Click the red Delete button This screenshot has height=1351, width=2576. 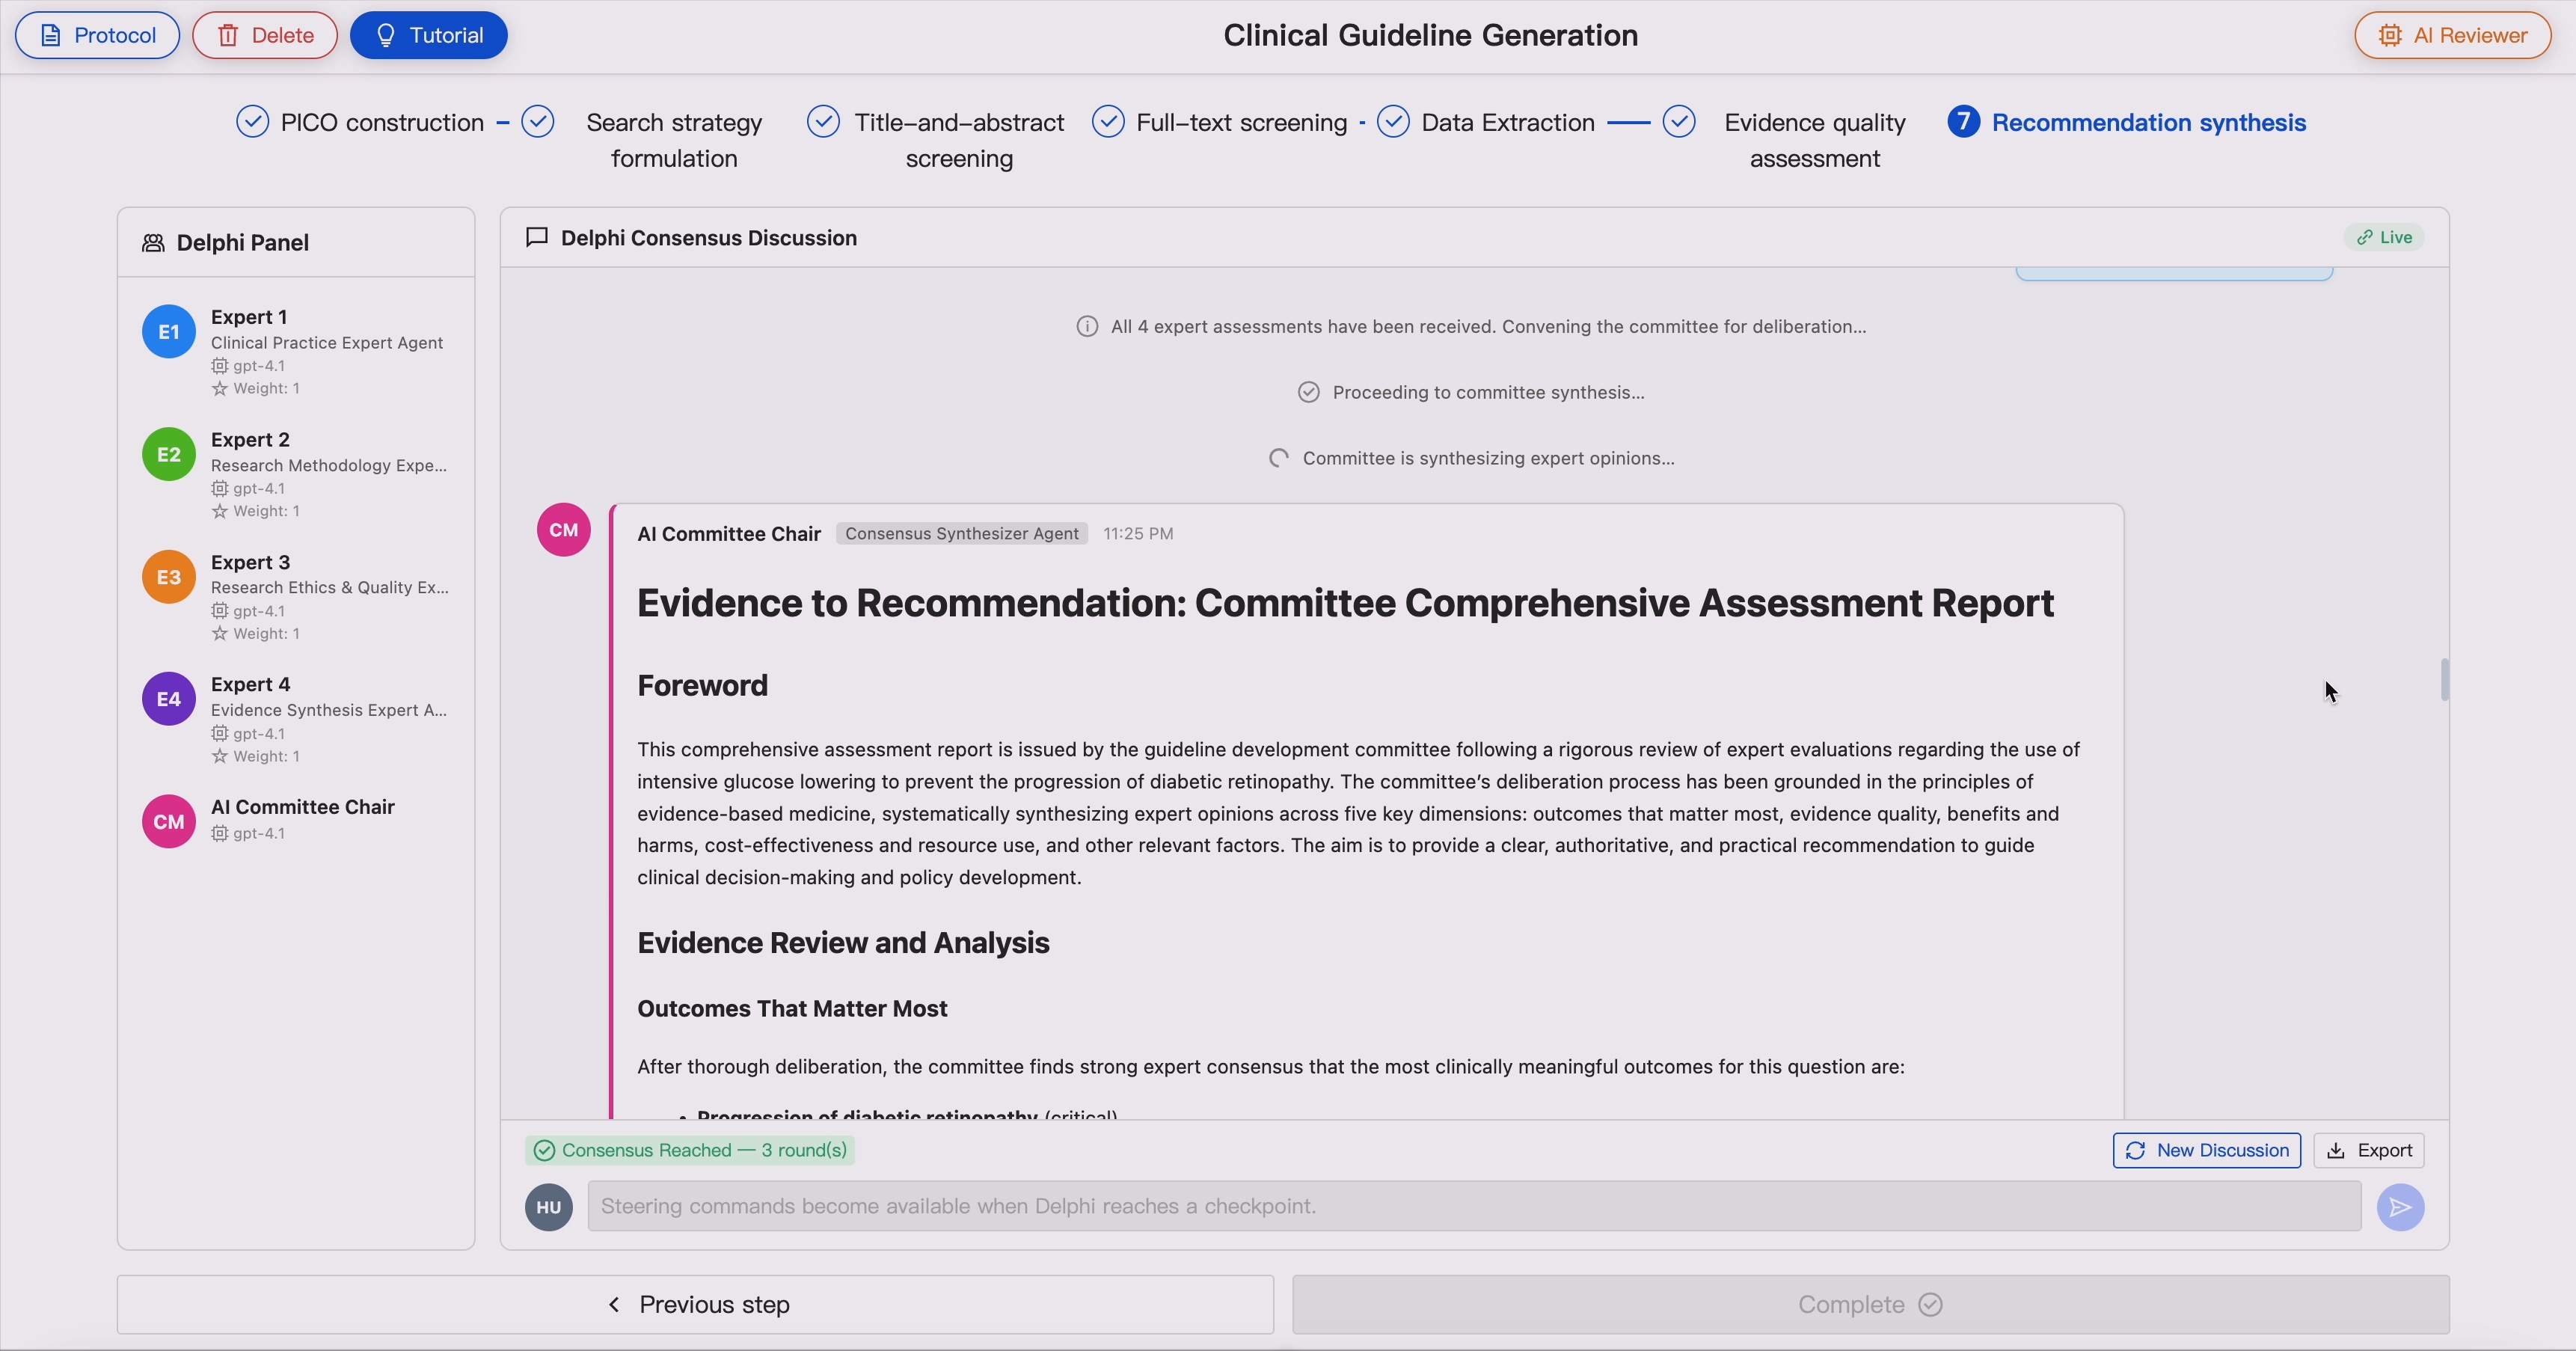pos(265,35)
